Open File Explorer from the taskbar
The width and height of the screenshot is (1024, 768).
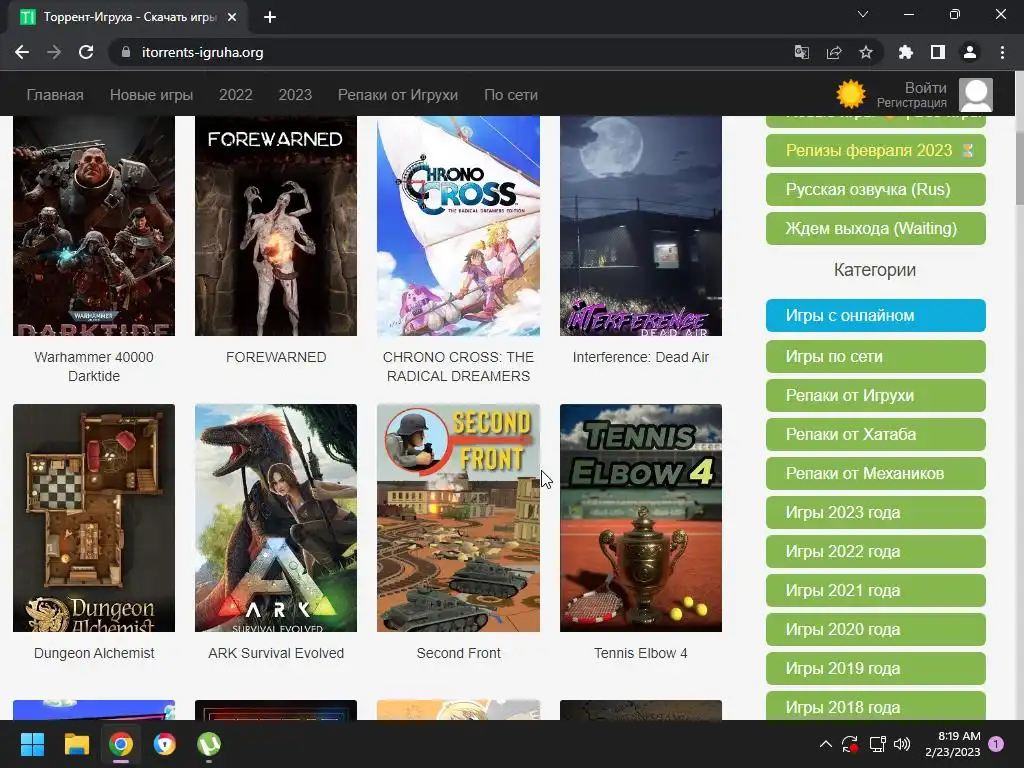point(76,744)
